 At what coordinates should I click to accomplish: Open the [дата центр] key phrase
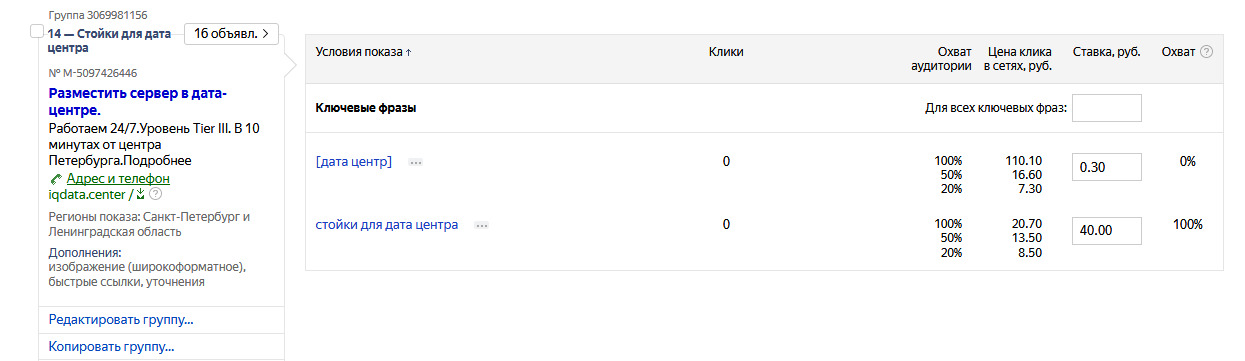click(354, 161)
